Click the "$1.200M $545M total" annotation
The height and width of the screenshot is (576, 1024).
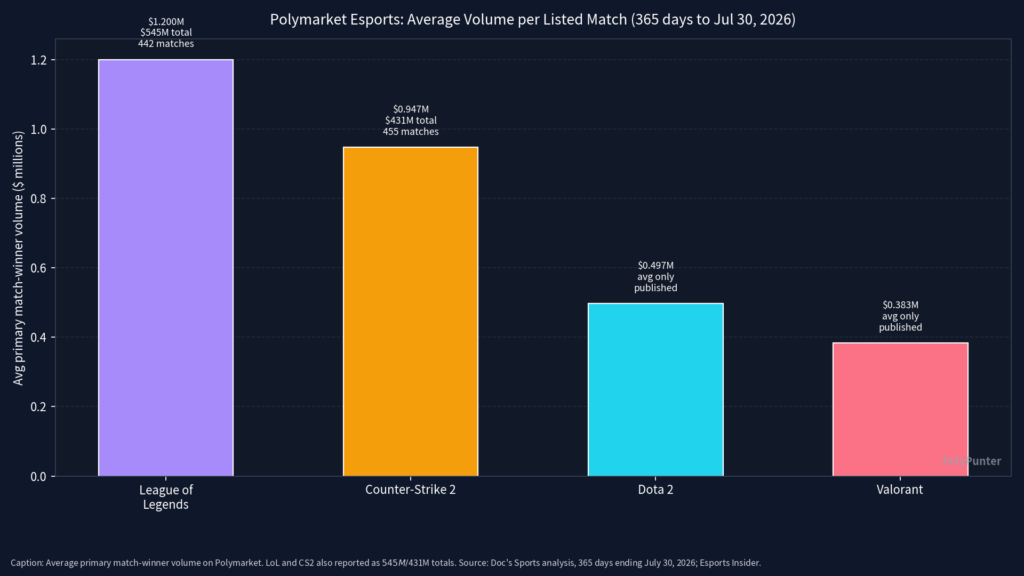click(166, 33)
